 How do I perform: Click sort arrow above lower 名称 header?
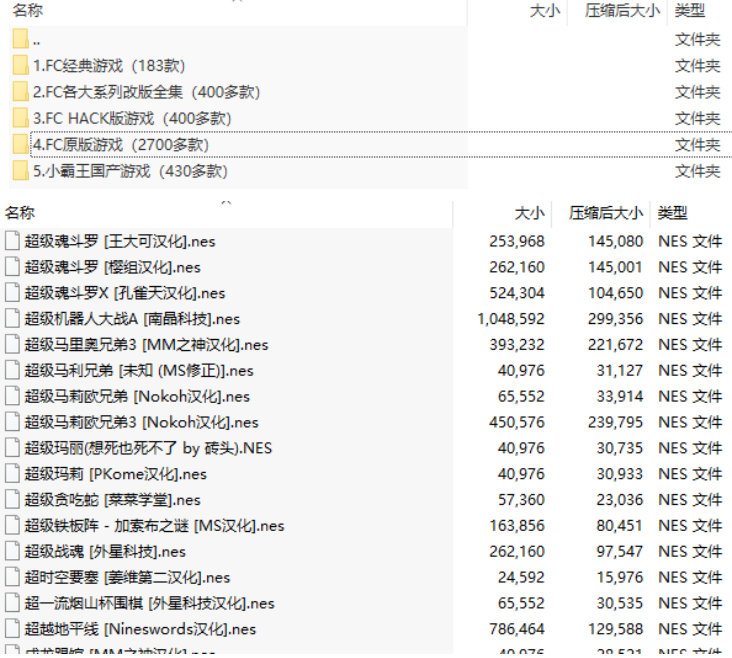pos(226,203)
